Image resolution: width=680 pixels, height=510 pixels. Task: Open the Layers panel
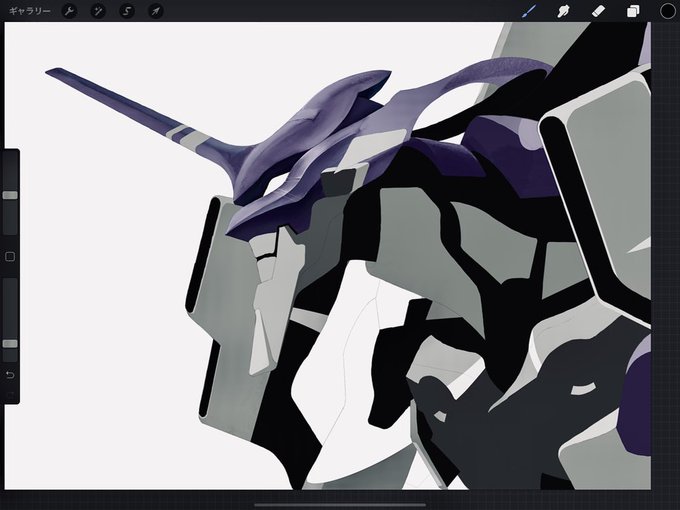(633, 11)
